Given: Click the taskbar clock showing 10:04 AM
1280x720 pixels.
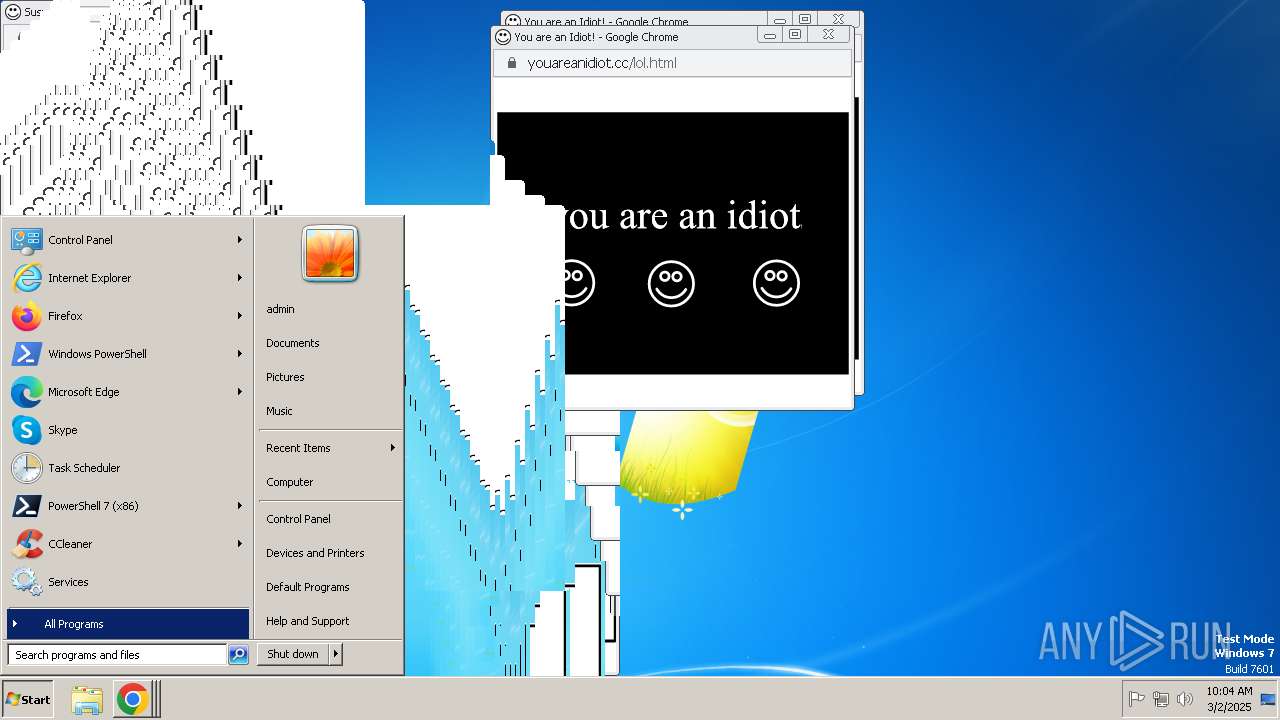Looking at the screenshot, I should click(x=1229, y=699).
